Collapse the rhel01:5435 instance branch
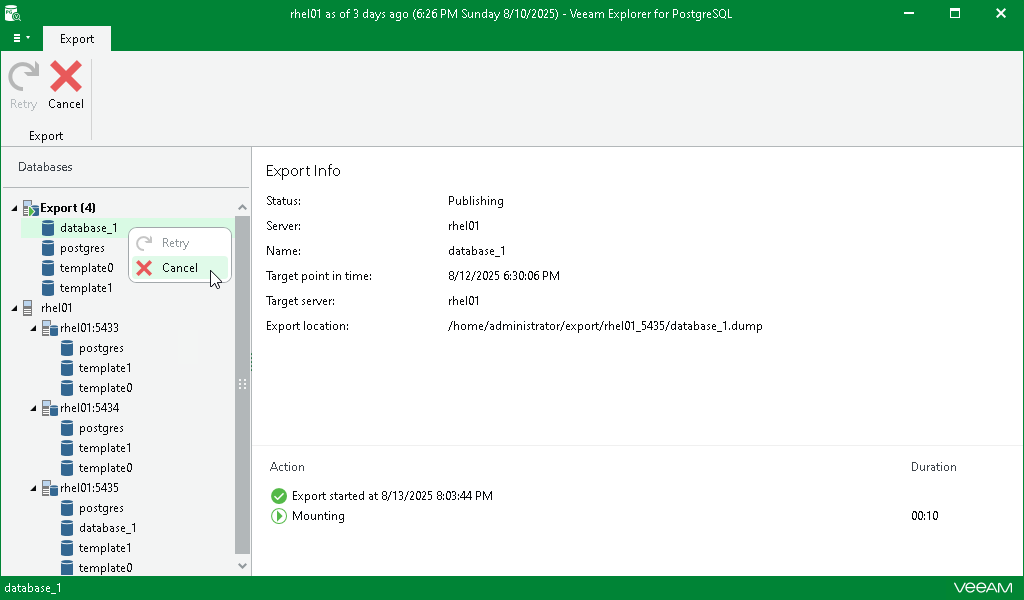The height and width of the screenshot is (600, 1024). [32, 488]
